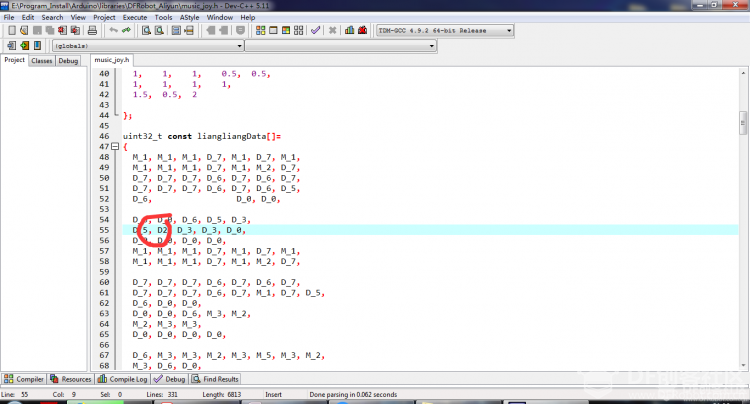This screenshot has width=750, height=404.
Task: Open the AStyle menu
Action: tap(189, 17)
